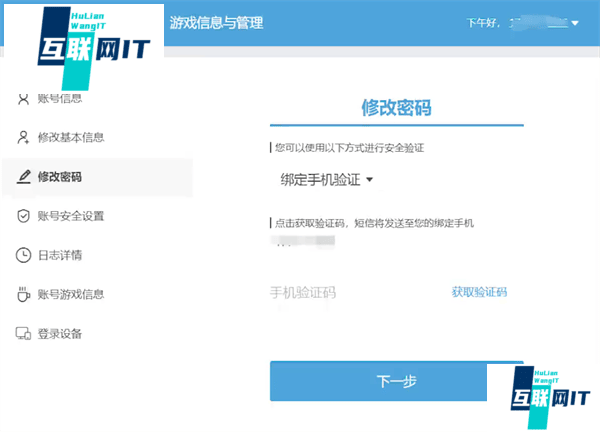Focus the 手机验证码 input field
The image size is (600, 432).
[x=350, y=292]
